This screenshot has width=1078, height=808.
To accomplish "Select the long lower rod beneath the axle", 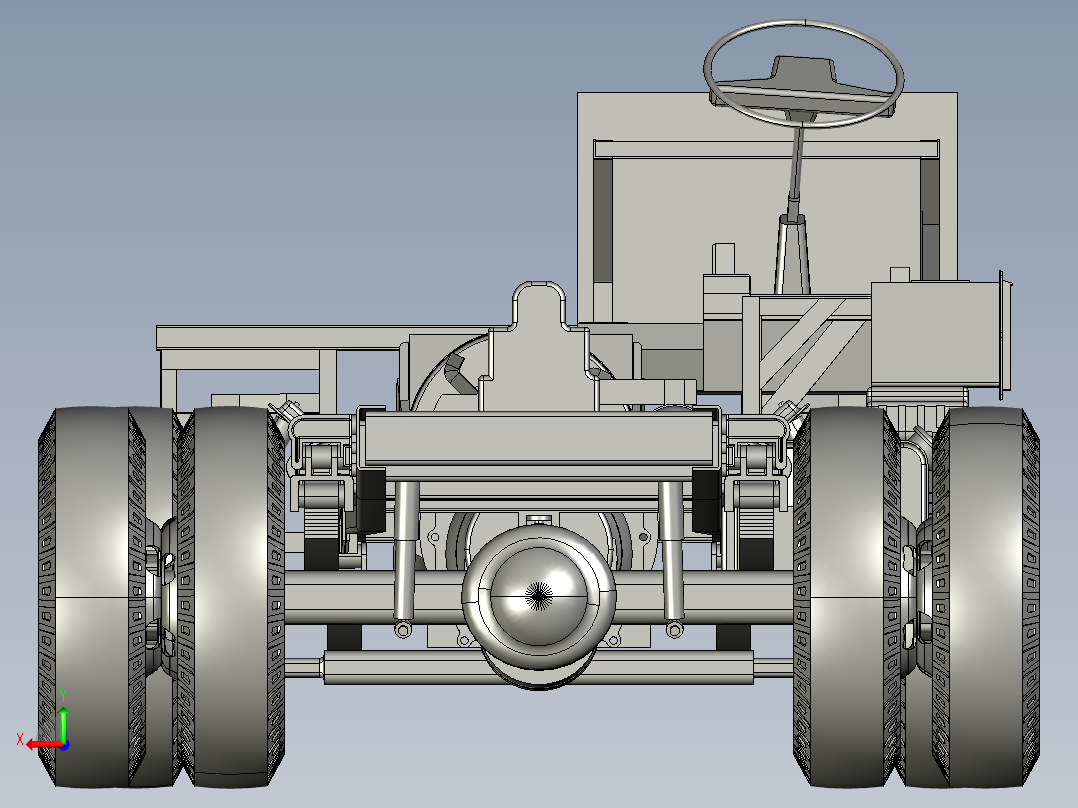I will 539,667.
